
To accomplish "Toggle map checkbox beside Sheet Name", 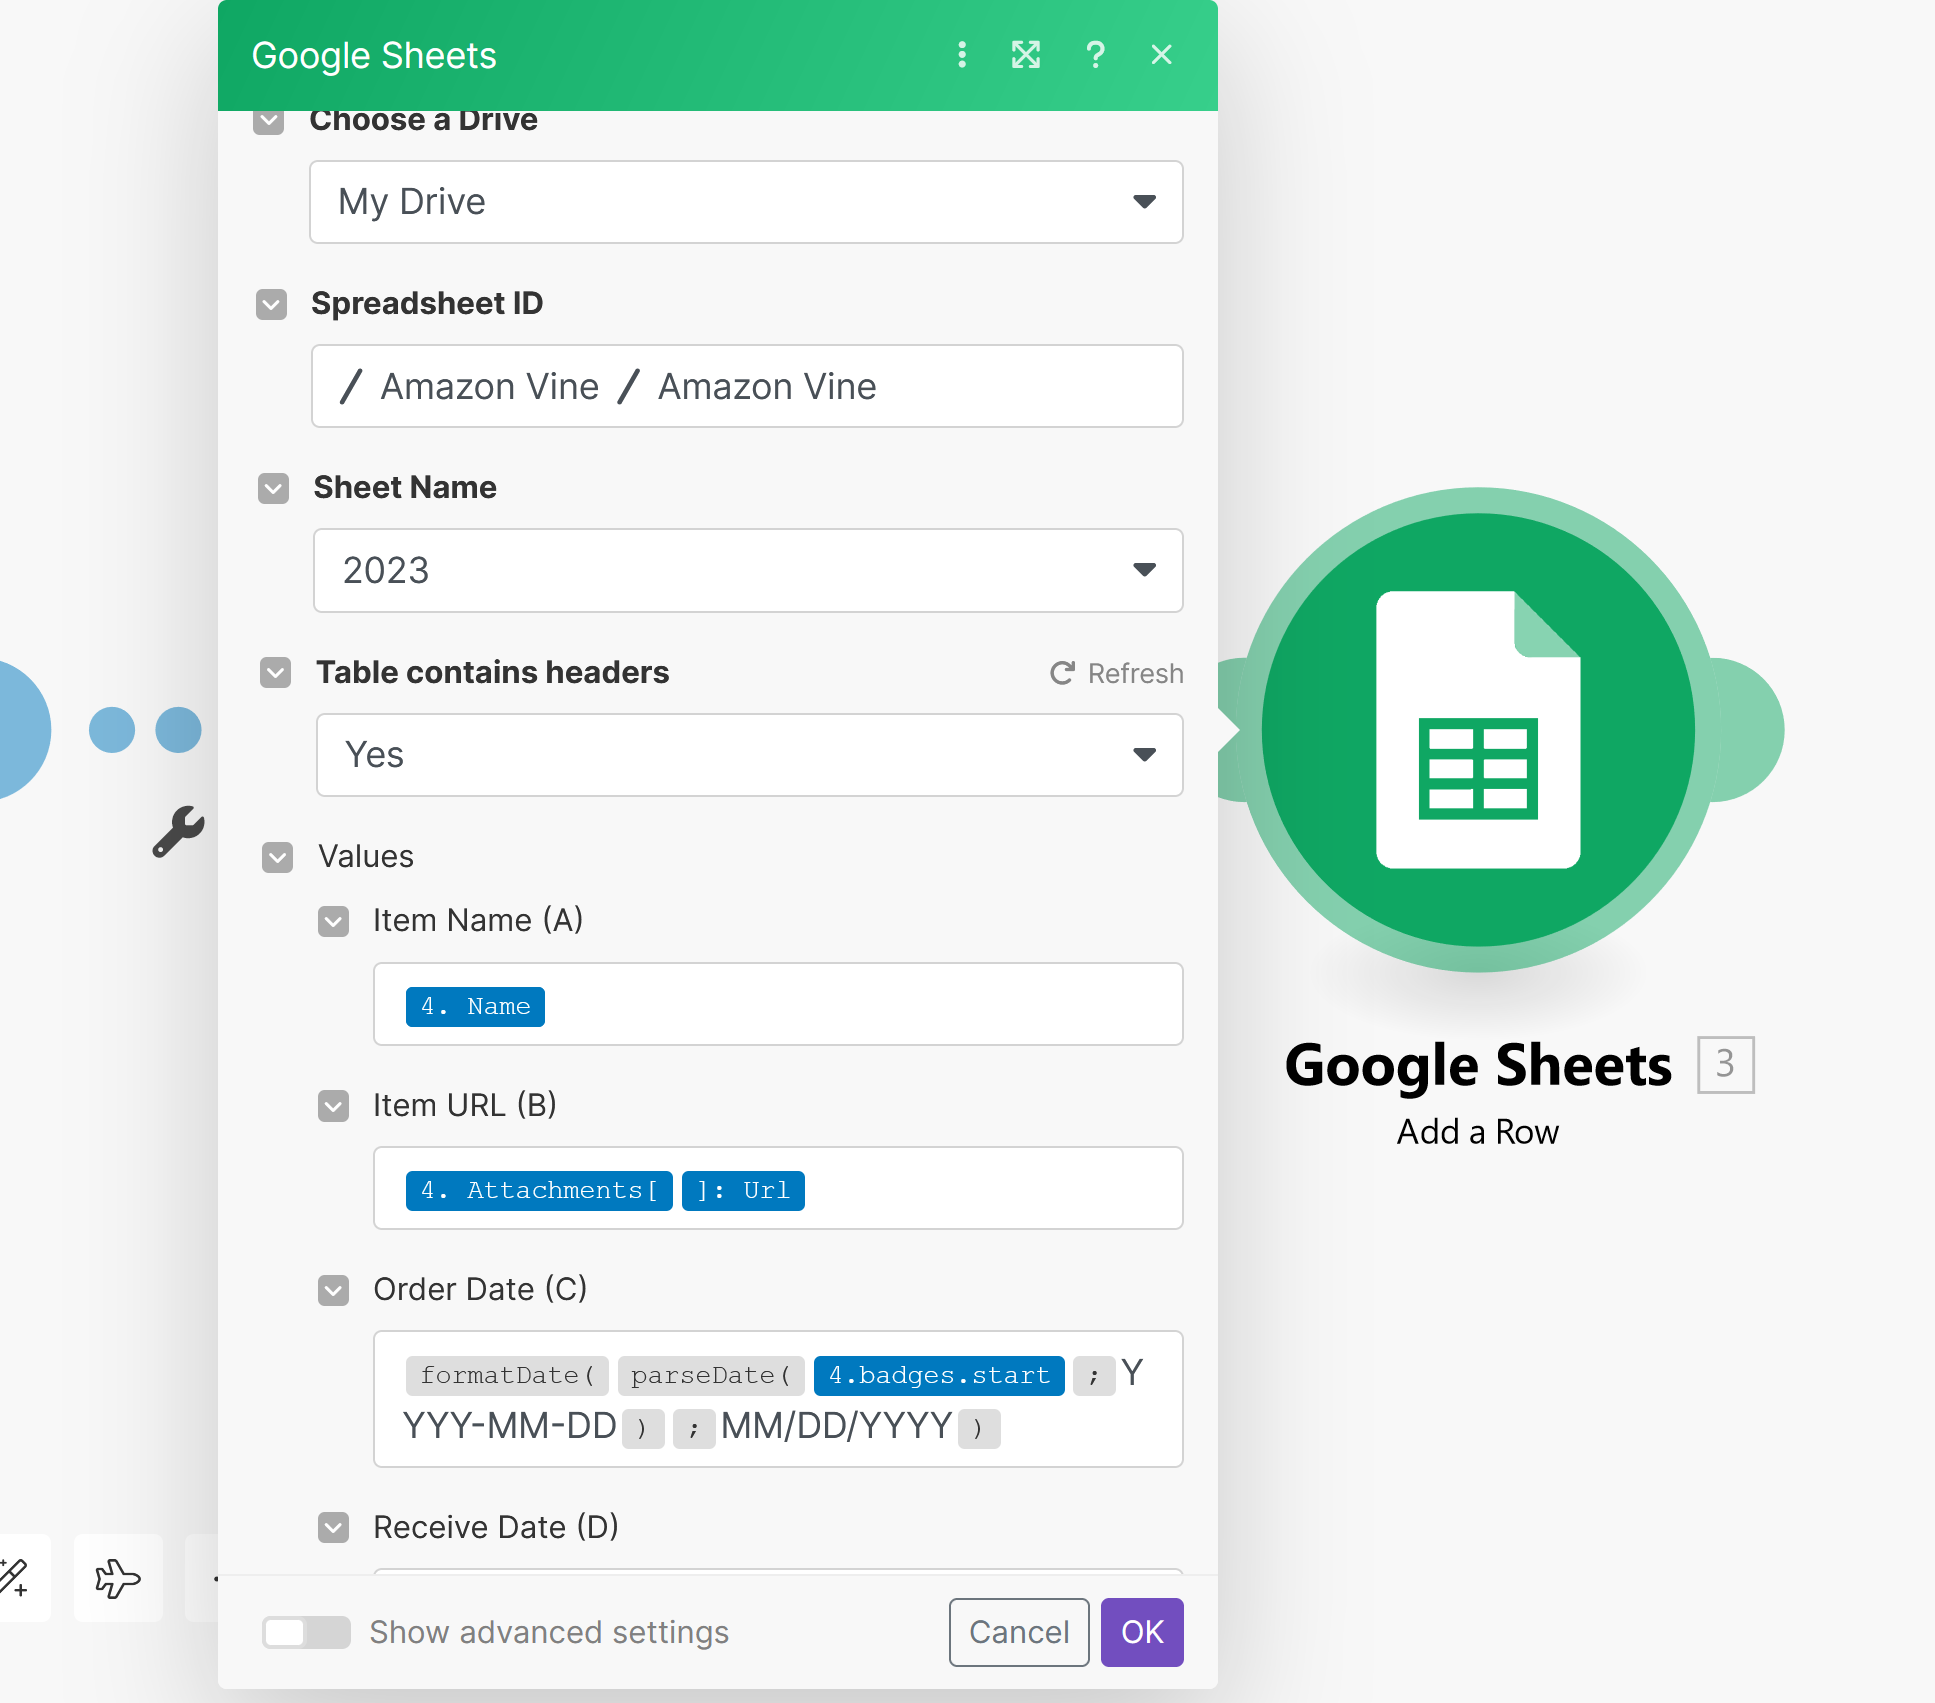I will point(273,488).
